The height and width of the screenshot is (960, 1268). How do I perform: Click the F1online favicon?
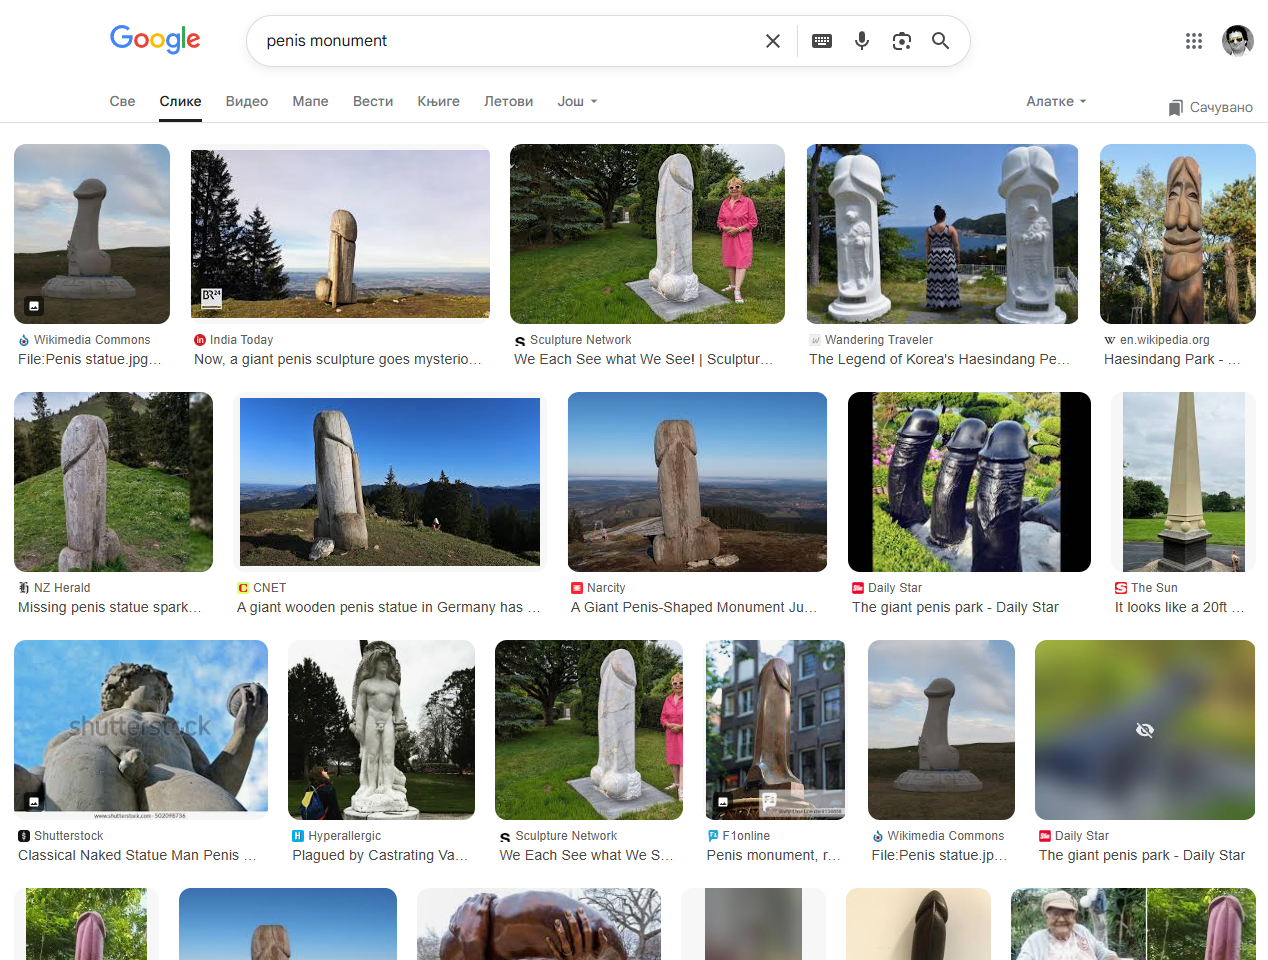pyautogui.click(x=713, y=836)
